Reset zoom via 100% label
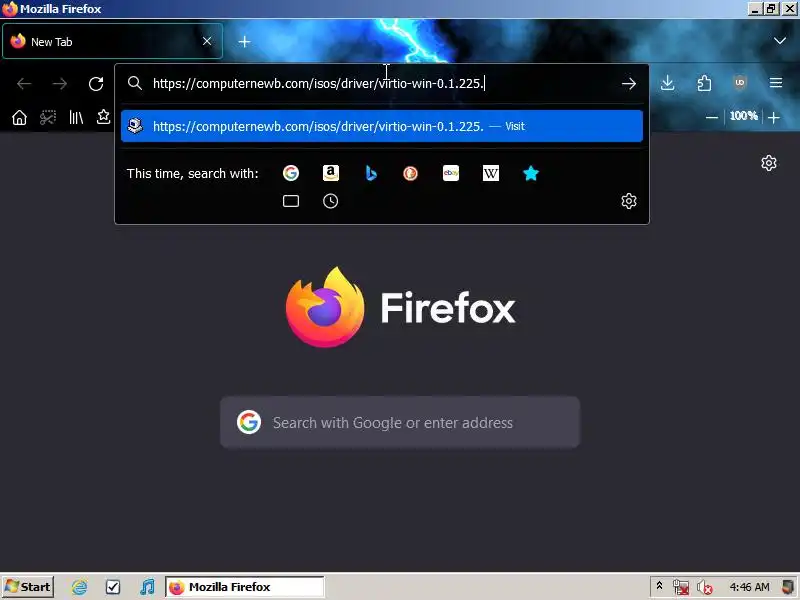Image resolution: width=800 pixels, height=600 pixels. coord(743,116)
